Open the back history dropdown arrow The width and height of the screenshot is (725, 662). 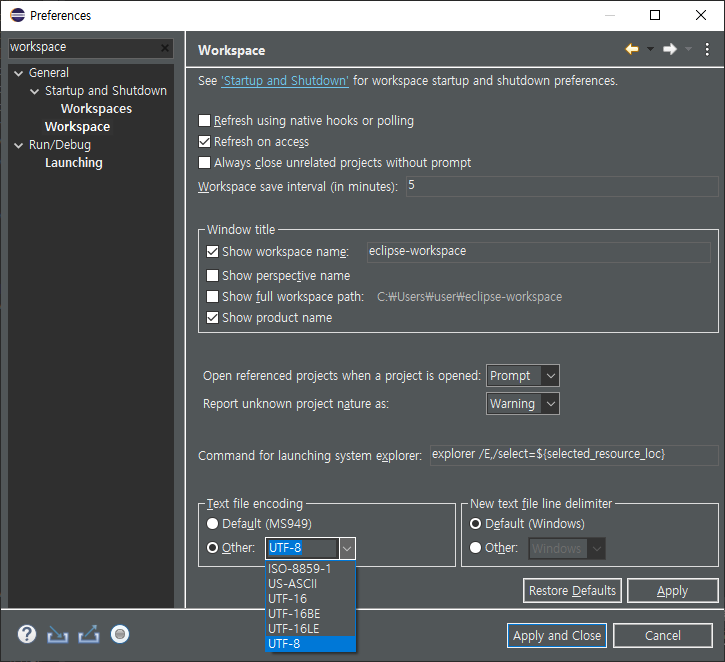coord(650,49)
